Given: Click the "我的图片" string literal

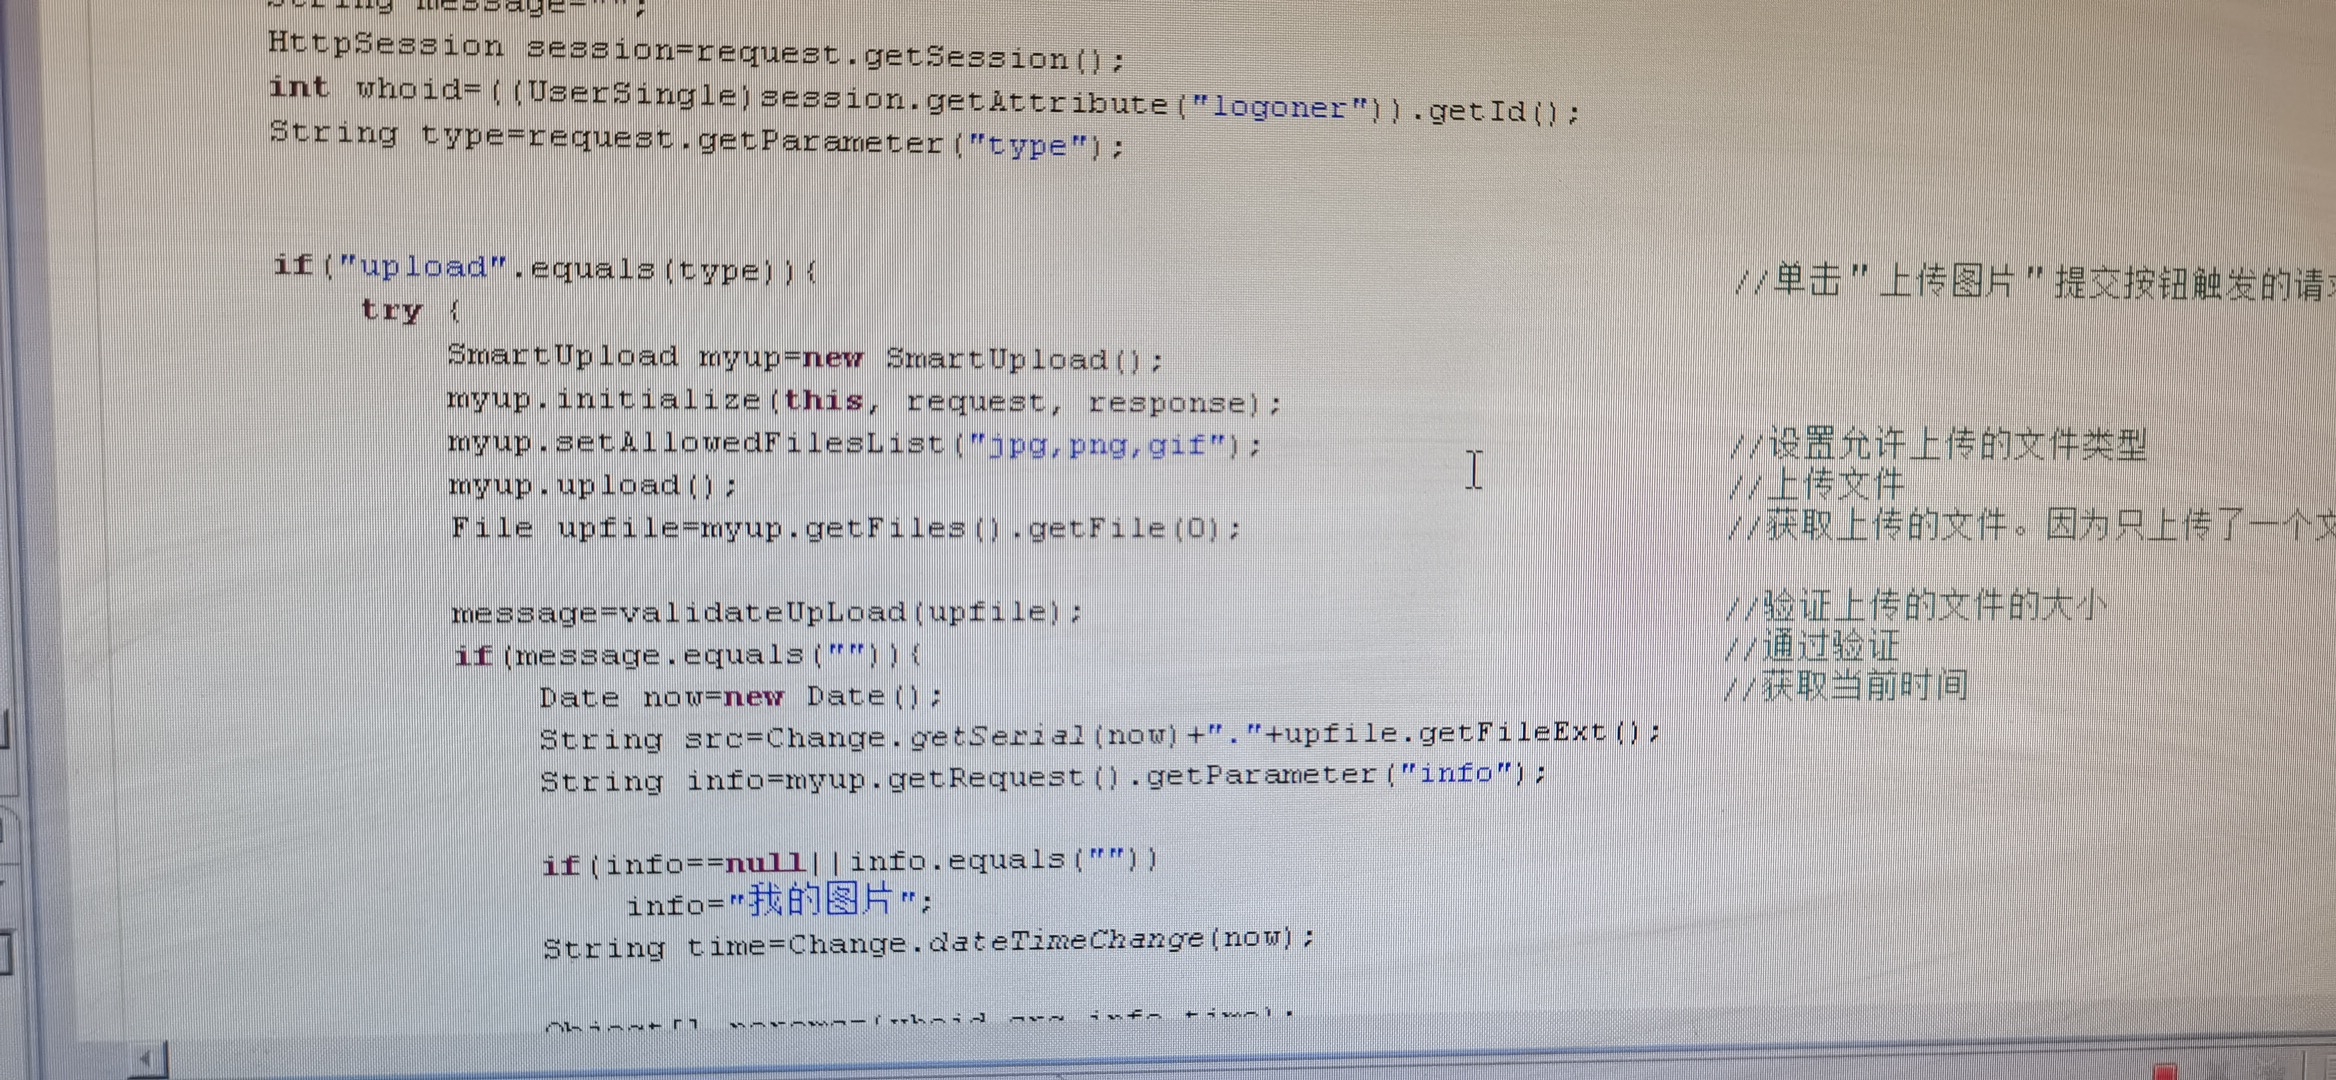Looking at the screenshot, I should [x=822, y=902].
